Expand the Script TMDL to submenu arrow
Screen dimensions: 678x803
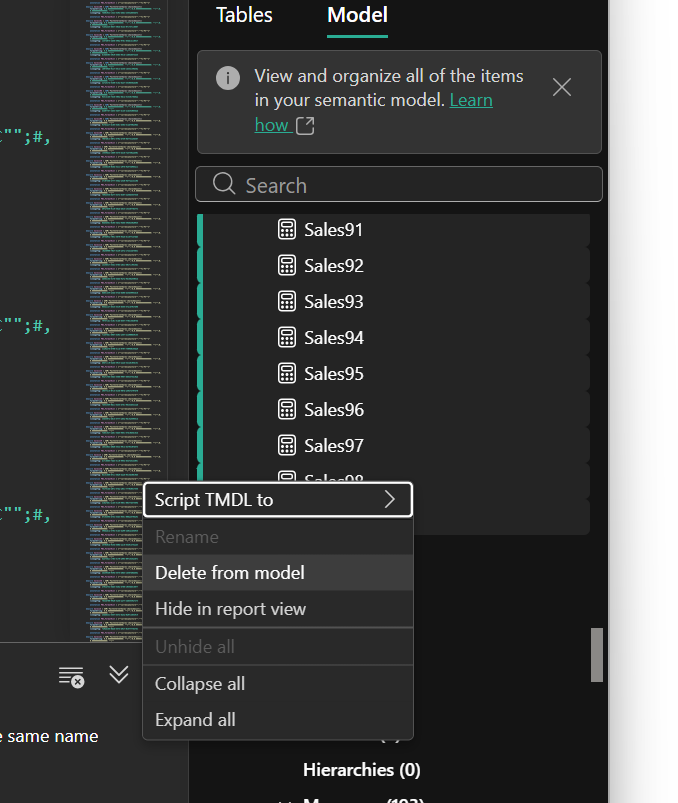click(390, 500)
